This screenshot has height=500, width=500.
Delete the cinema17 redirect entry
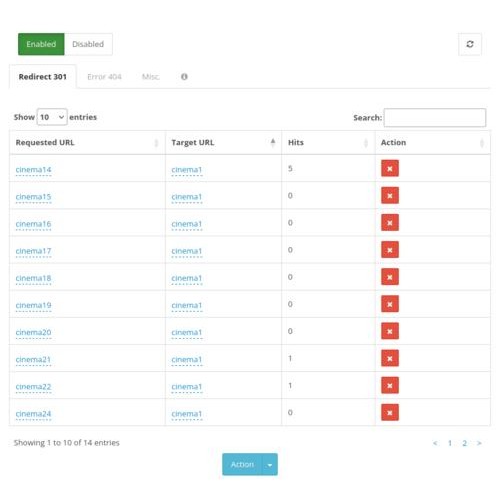(x=390, y=250)
